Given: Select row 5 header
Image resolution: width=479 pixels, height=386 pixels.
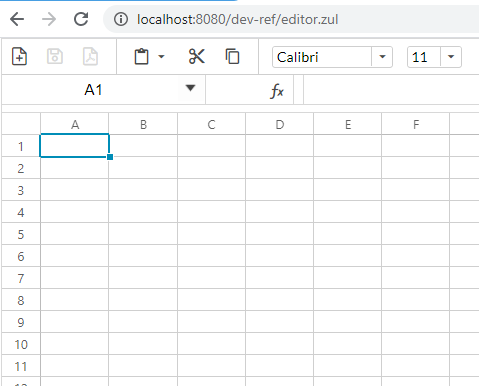Looking at the screenshot, I should click(21, 234).
